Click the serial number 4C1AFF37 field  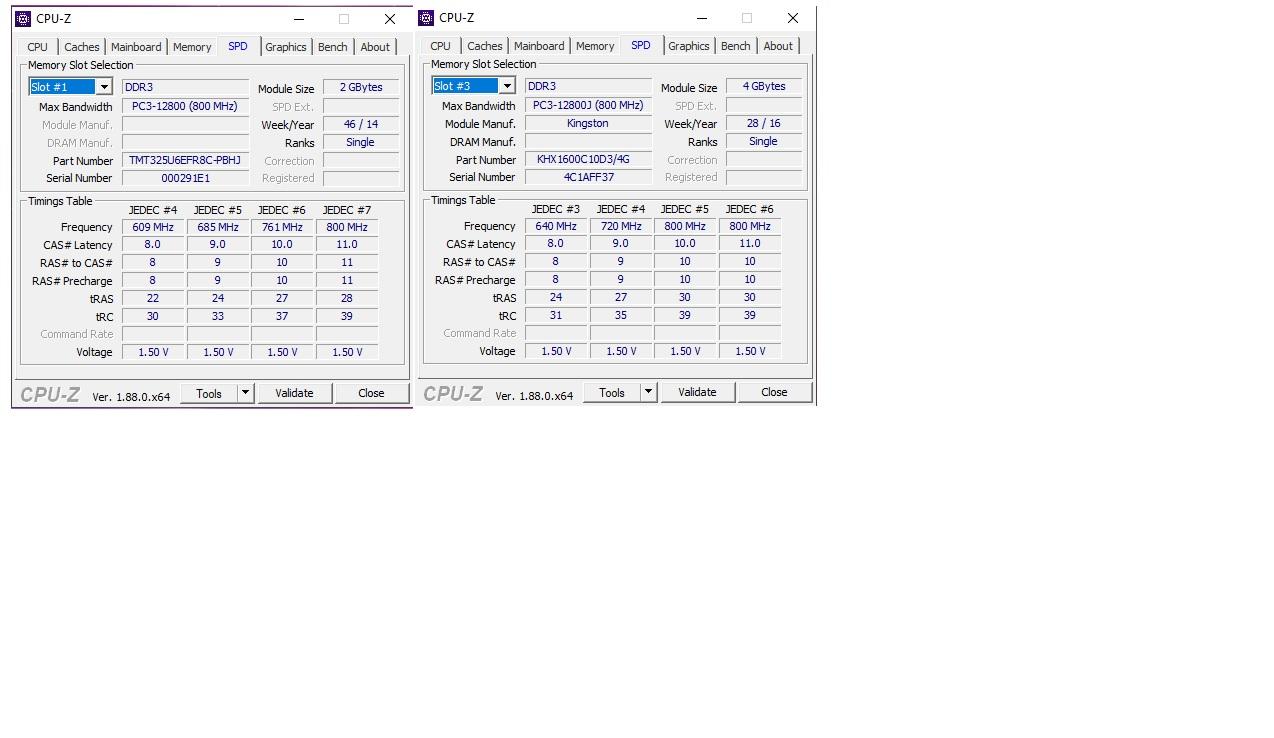pos(588,177)
